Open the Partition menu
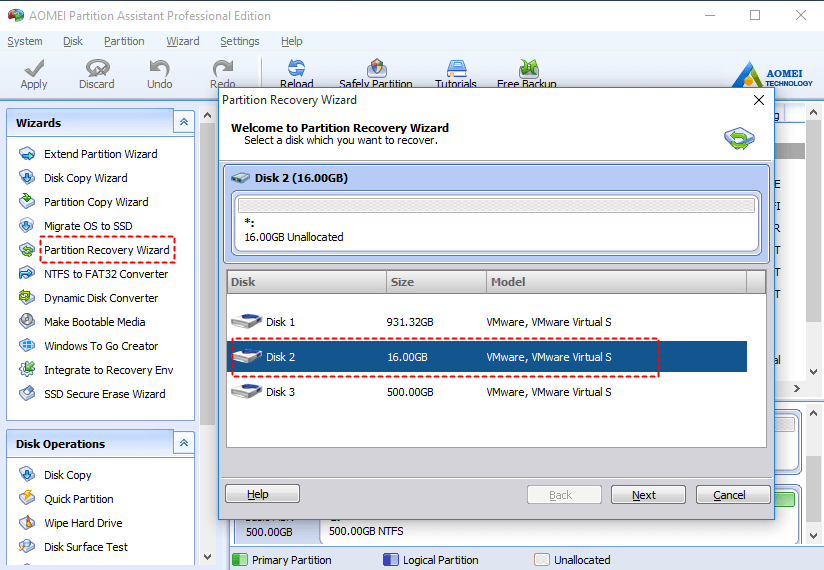The image size is (824, 570). (x=124, y=41)
